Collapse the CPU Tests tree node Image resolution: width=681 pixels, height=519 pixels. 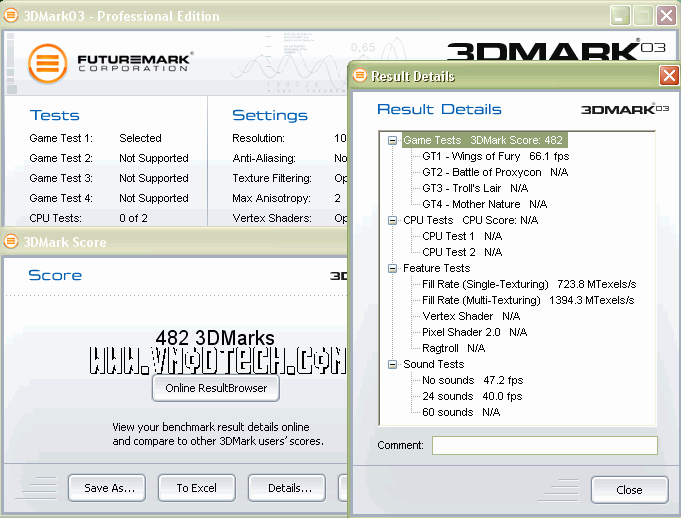coord(392,220)
